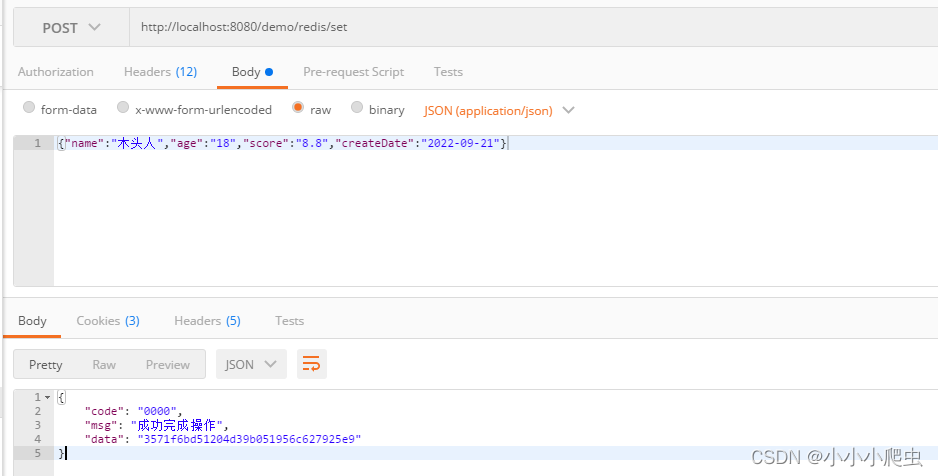Click the "msg" response line
The width and height of the screenshot is (938, 476).
click(x=157, y=425)
